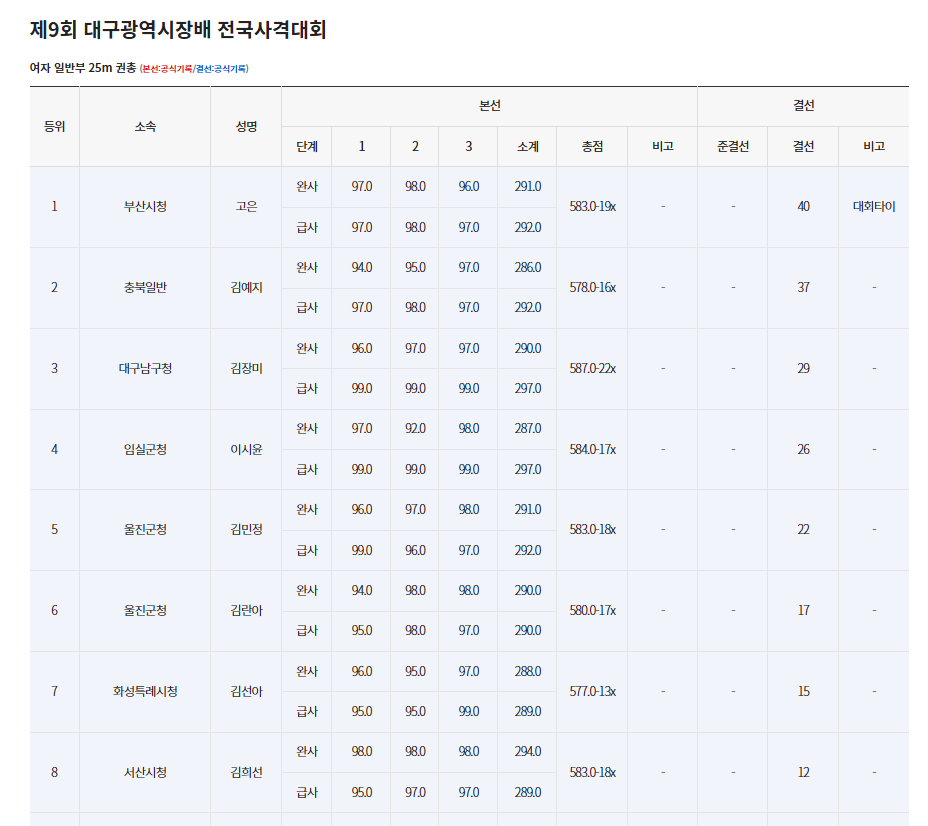
Task: Click final score 26
Action: click(803, 450)
